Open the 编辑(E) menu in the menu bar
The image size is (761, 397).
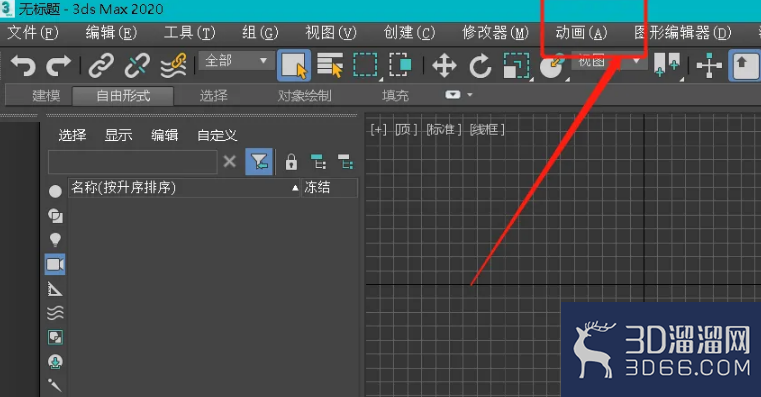pyautogui.click(x=111, y=33)
